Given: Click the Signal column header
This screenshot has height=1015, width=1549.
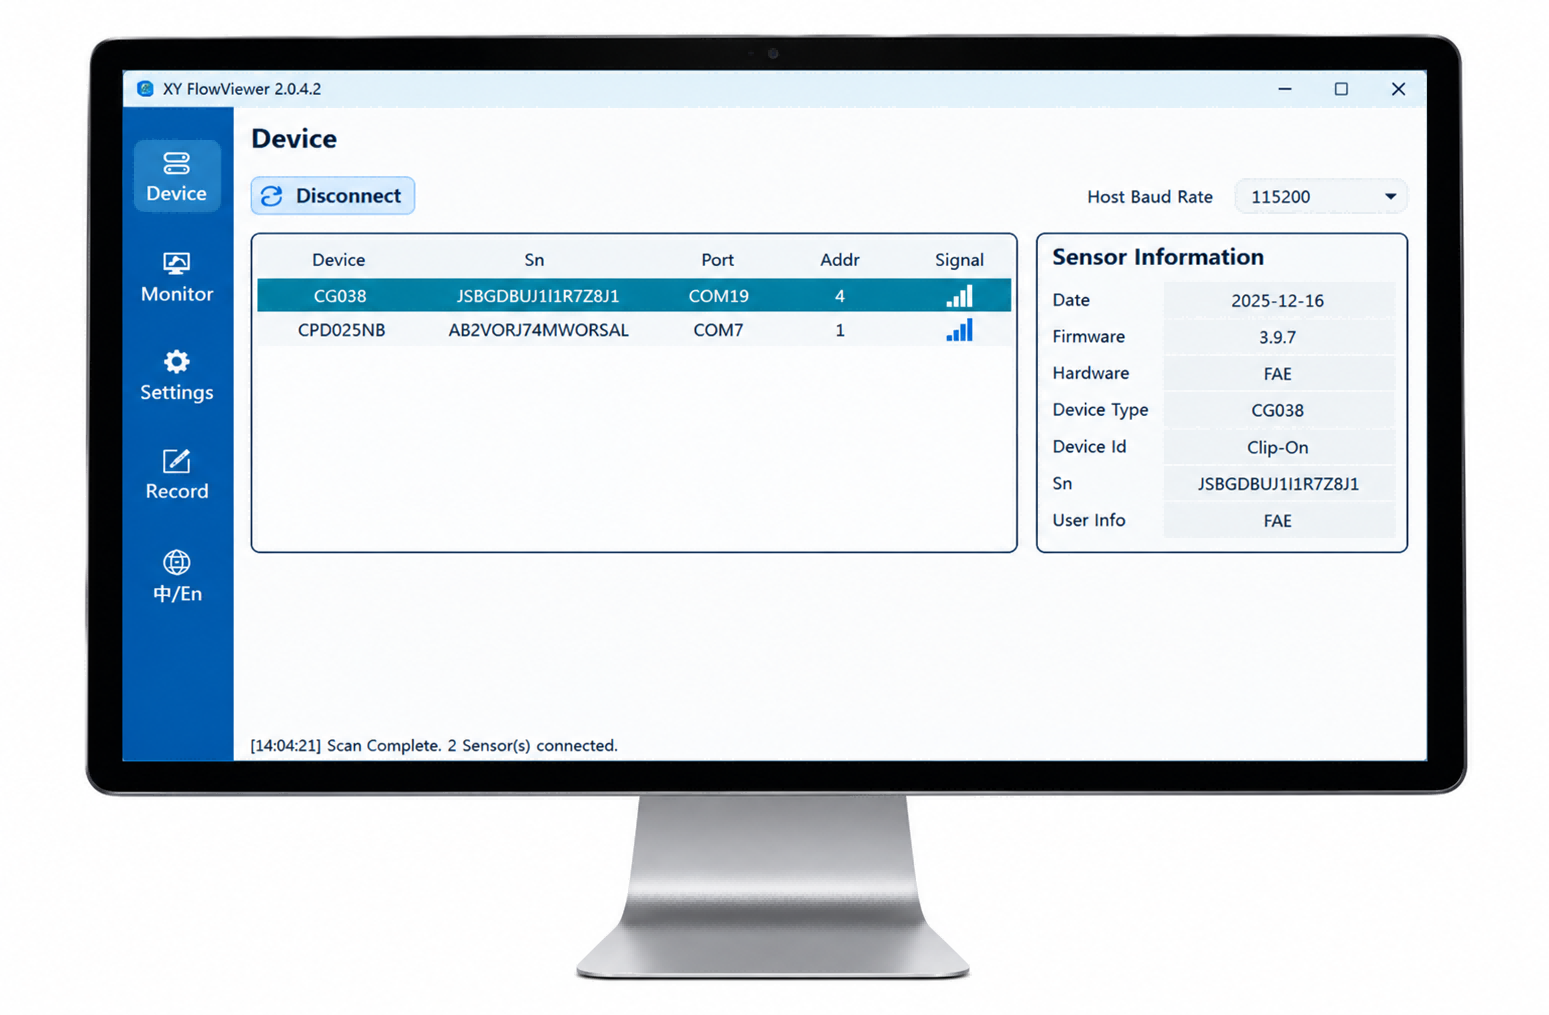Looking at the screenshot, I should (959, 260).
